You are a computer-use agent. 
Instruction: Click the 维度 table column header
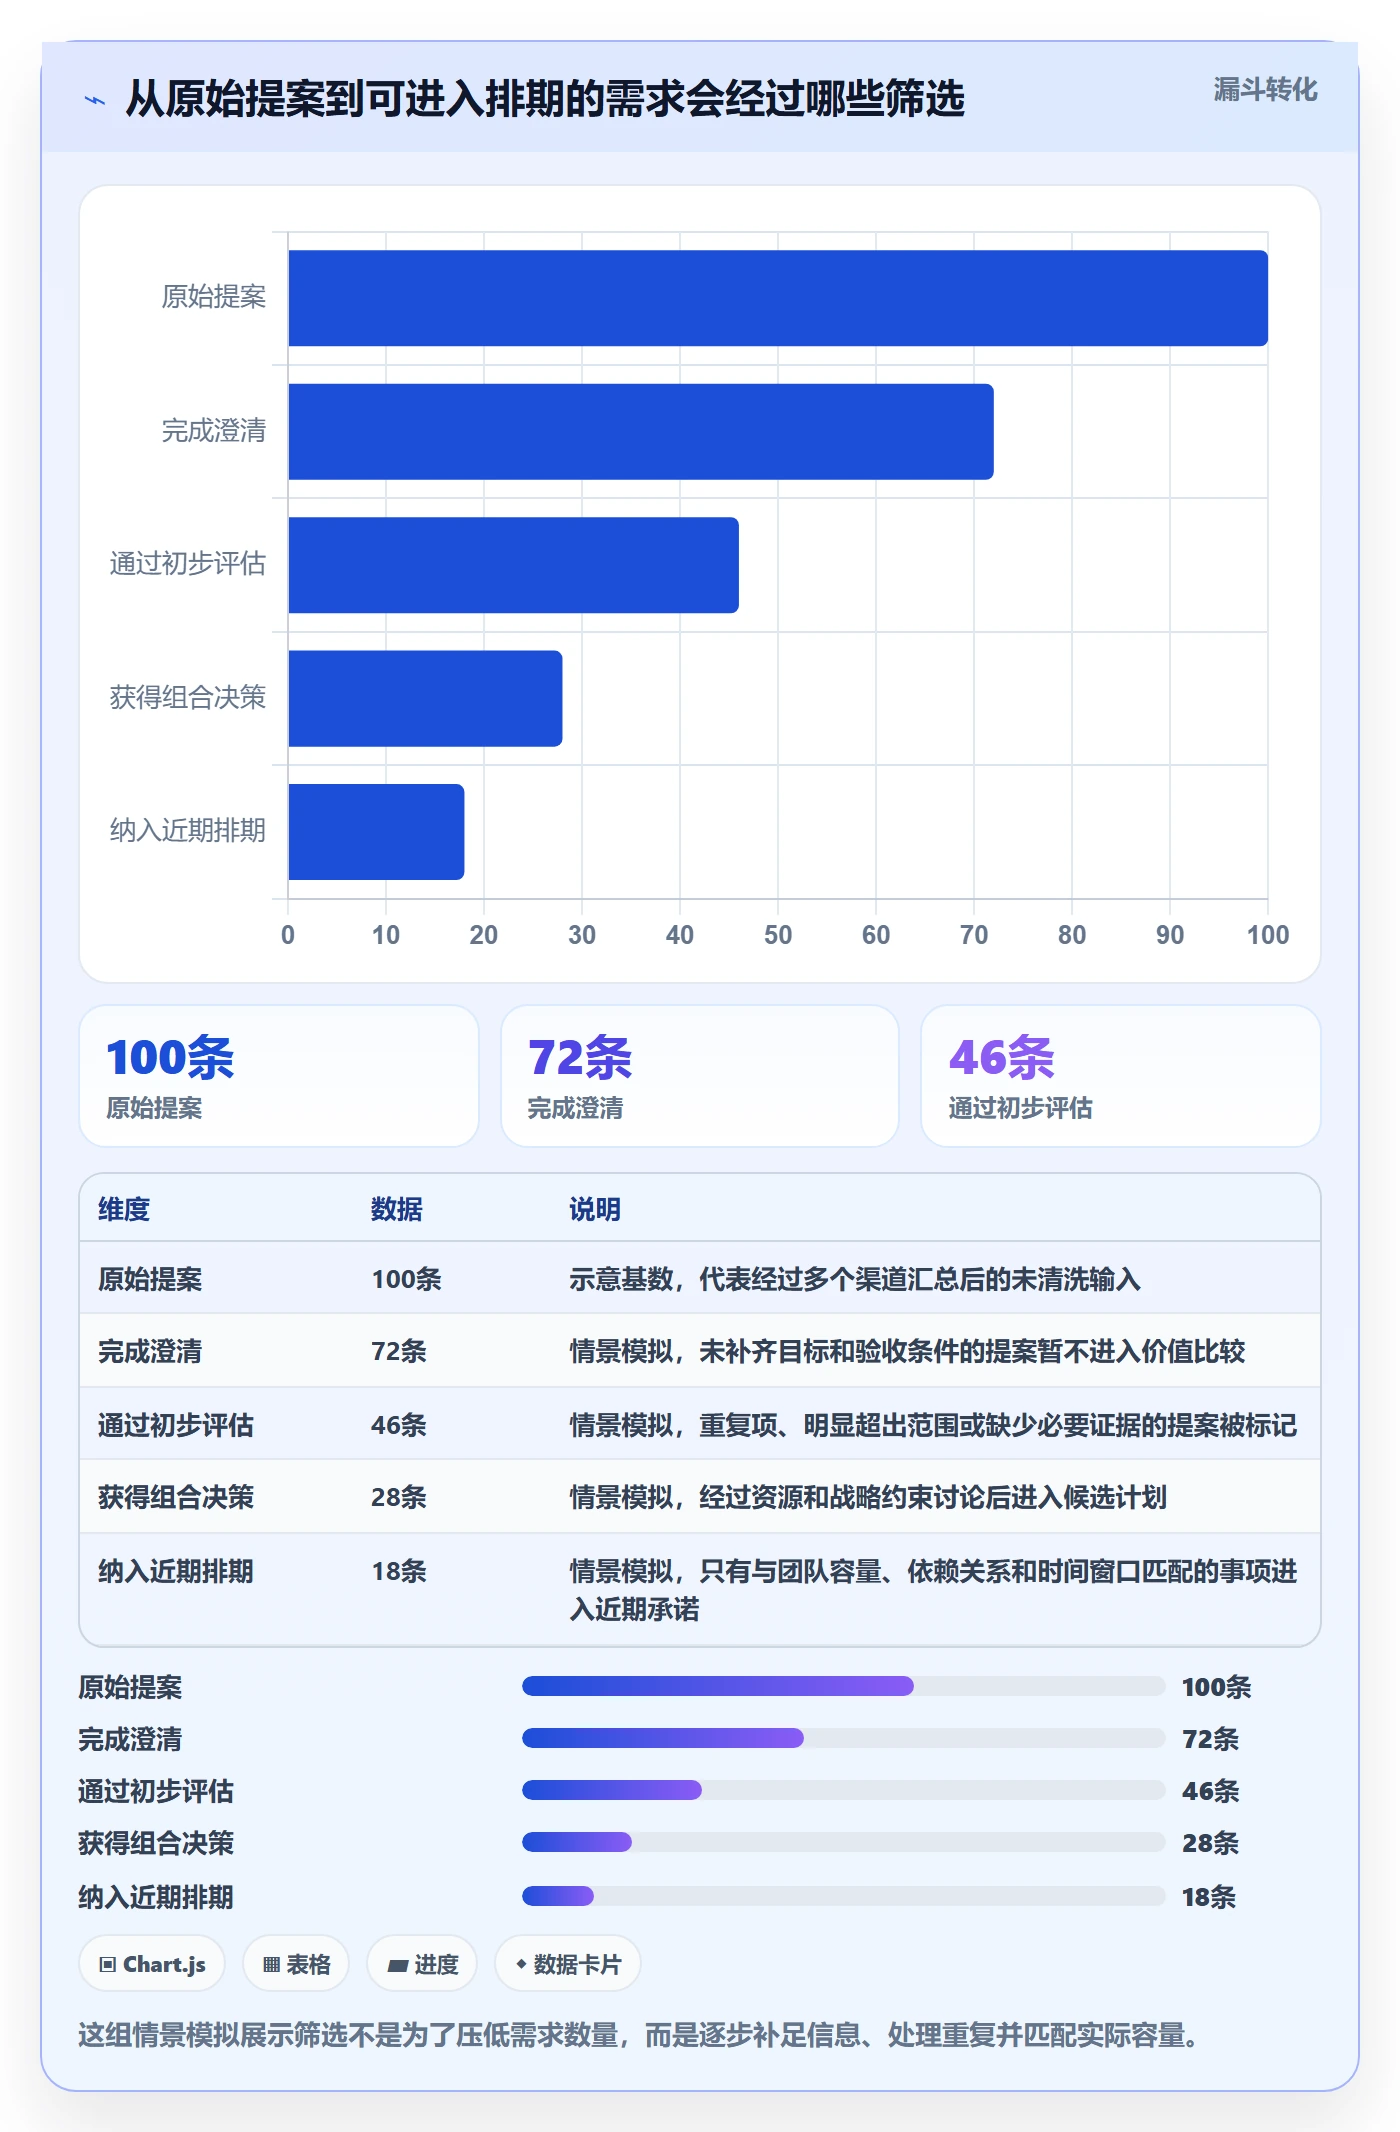pyautogui.click(x=124, y=1209)
